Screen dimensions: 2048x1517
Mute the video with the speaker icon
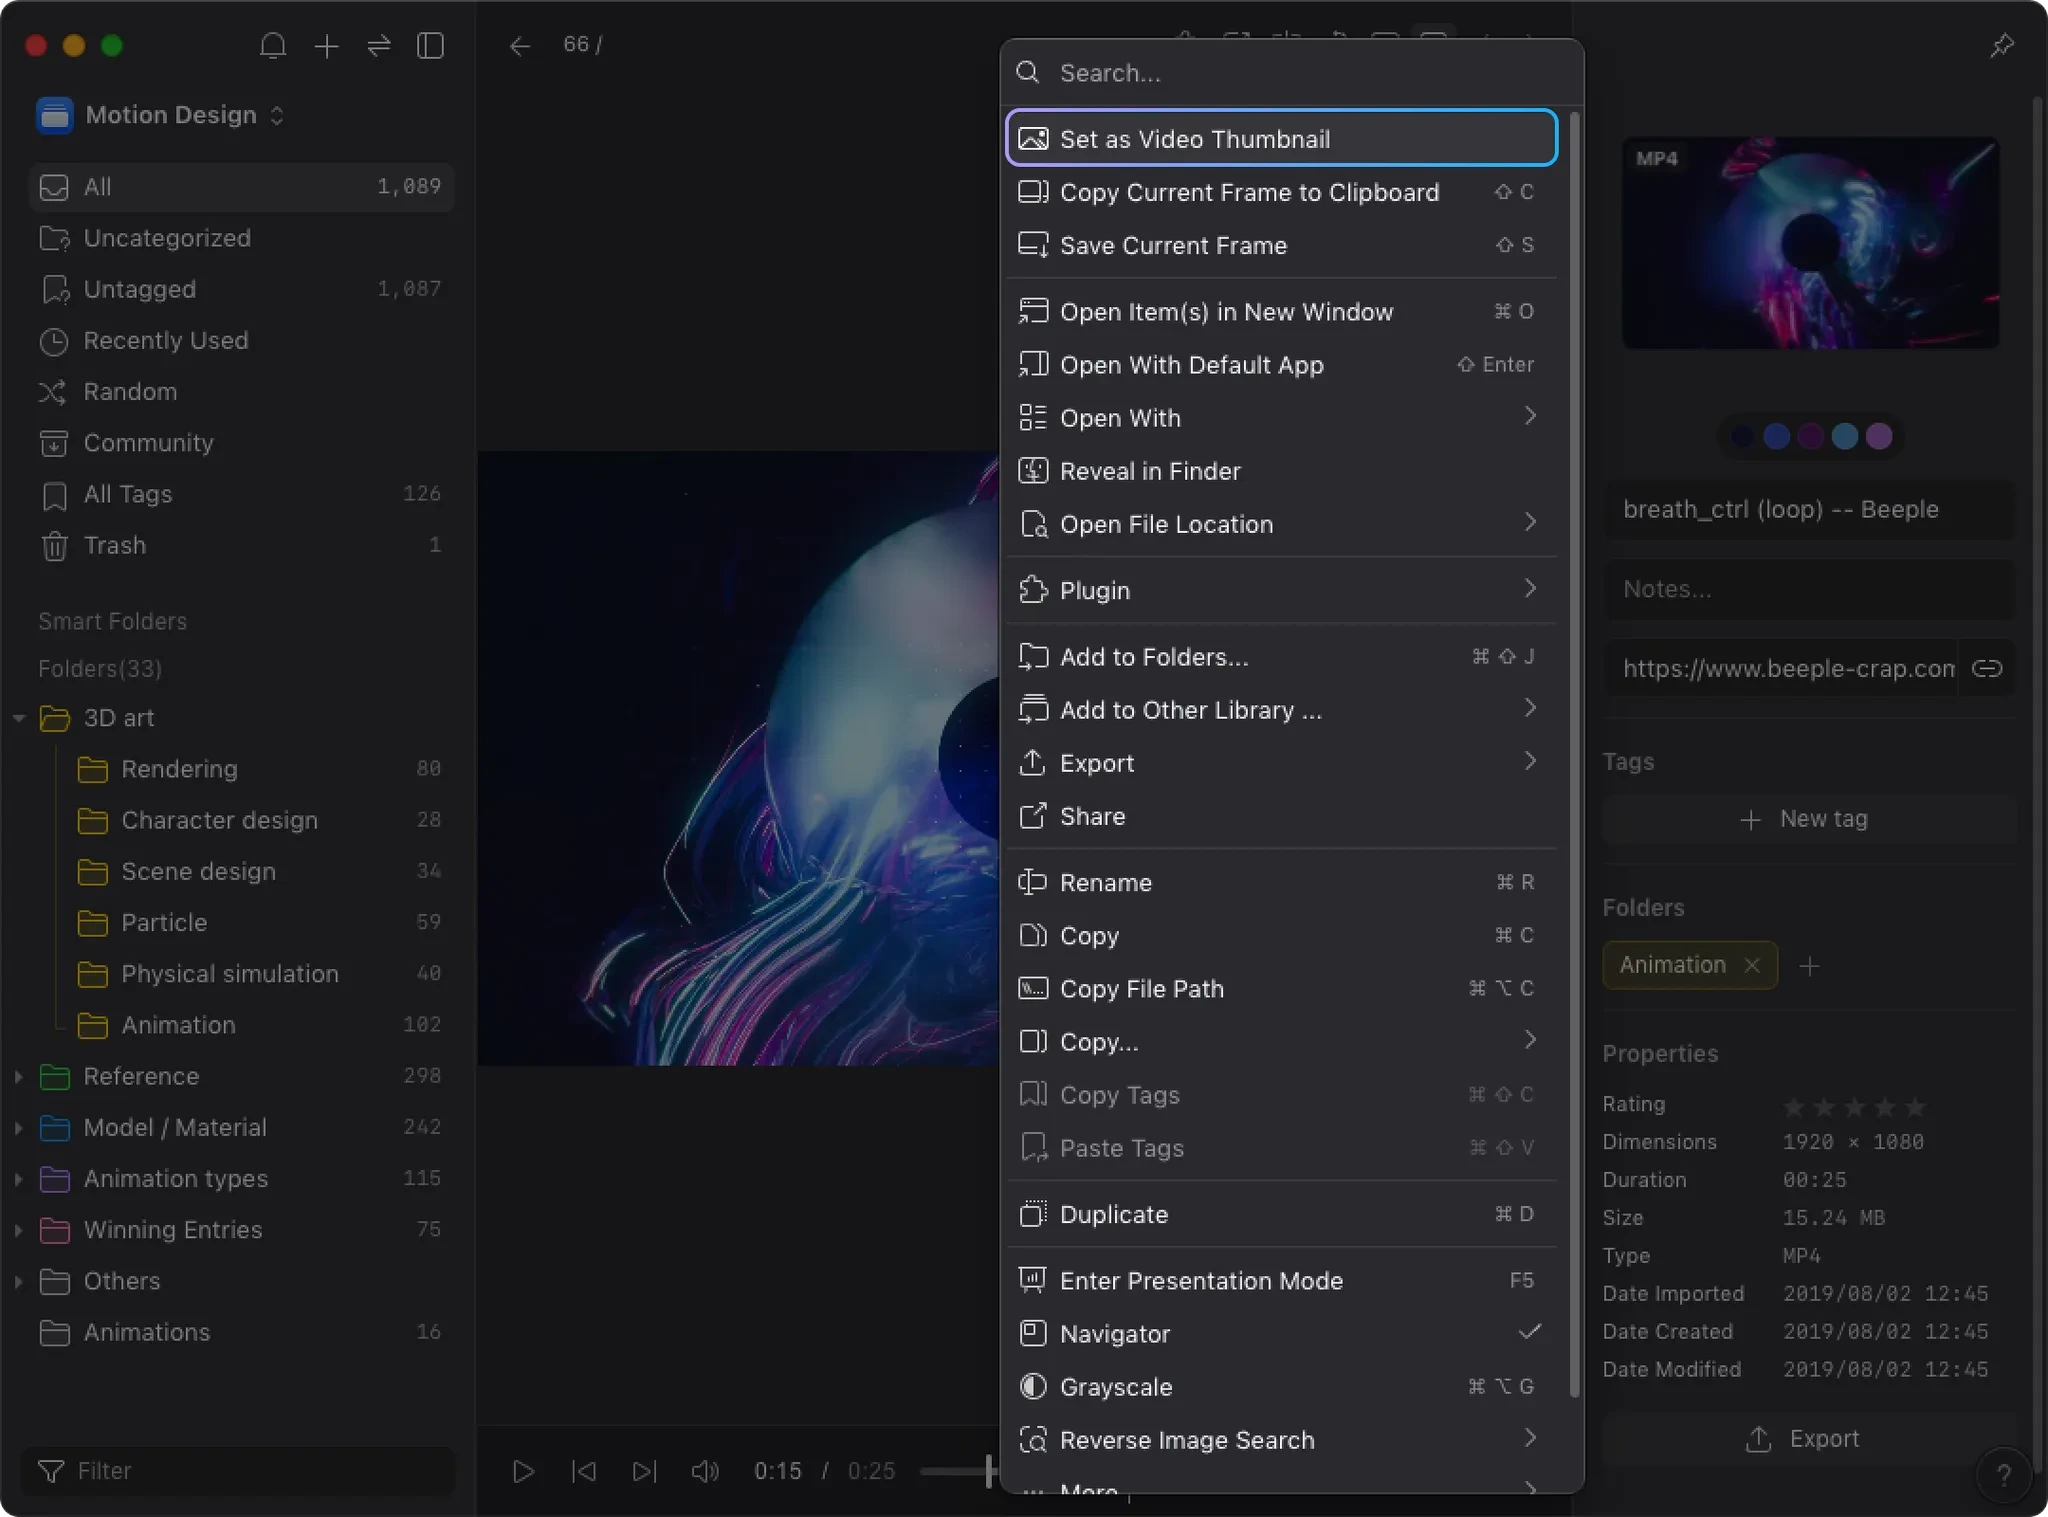pos(705,1470)
